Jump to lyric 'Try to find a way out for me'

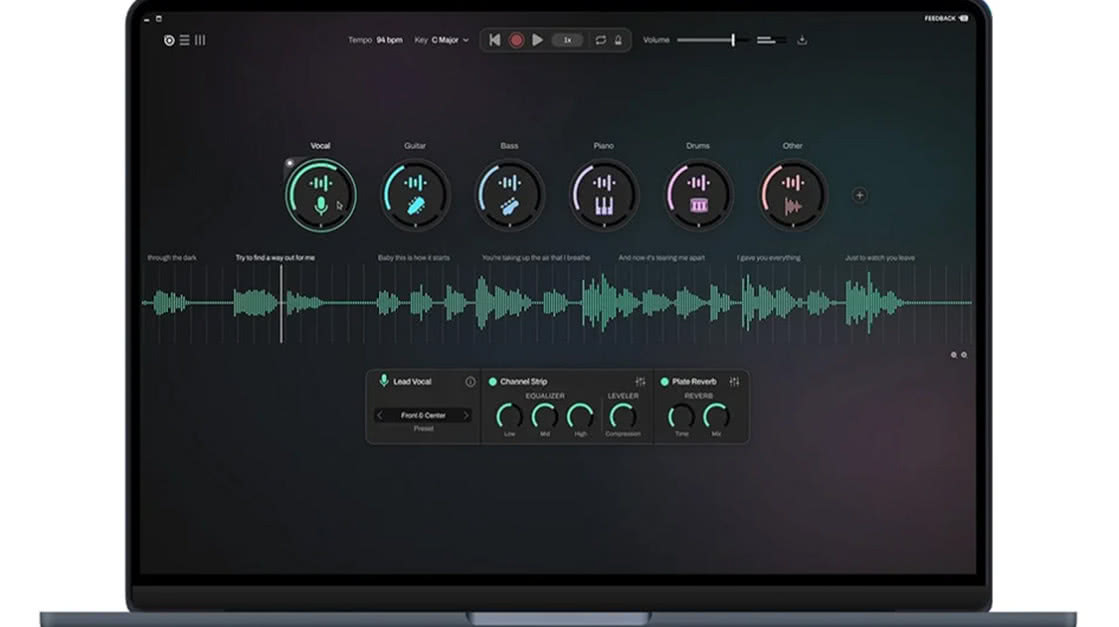[x=275, y=258]
